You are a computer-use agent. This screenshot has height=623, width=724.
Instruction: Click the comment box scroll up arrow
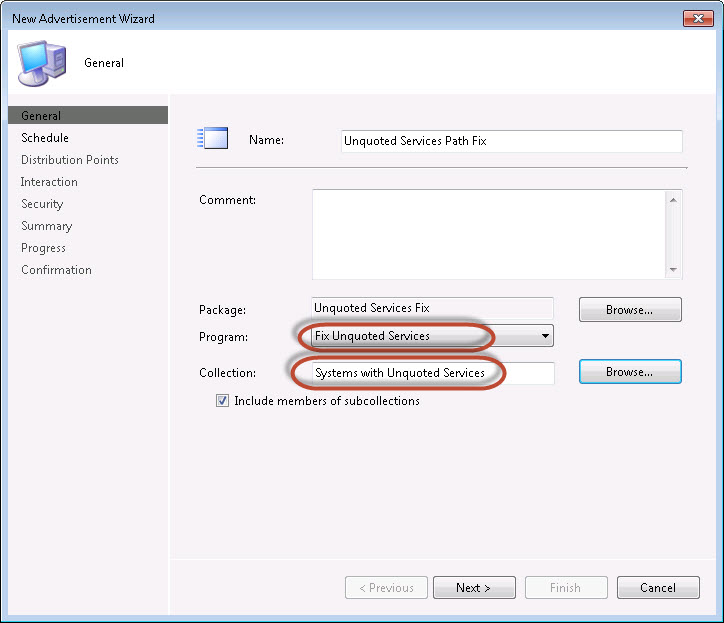pyautogui.click(x=673, y=200)
